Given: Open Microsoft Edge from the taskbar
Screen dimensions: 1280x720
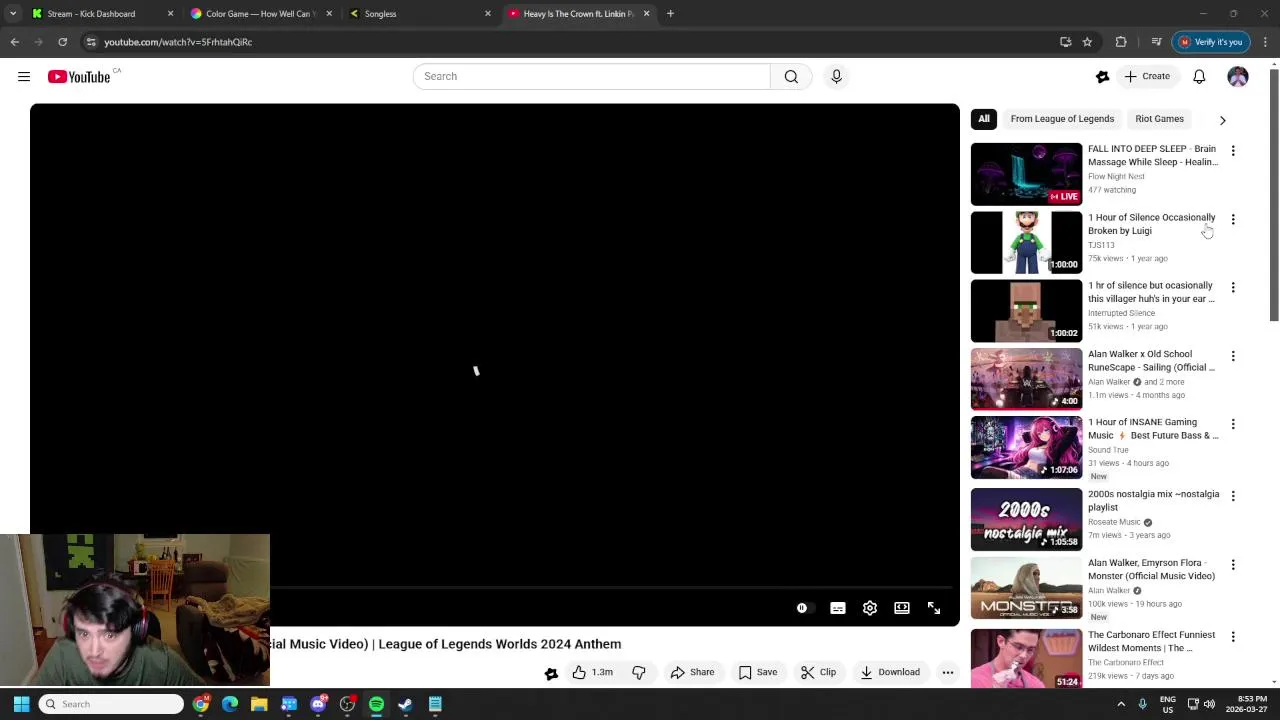Looking at the screenshot, I should (230, 704).
